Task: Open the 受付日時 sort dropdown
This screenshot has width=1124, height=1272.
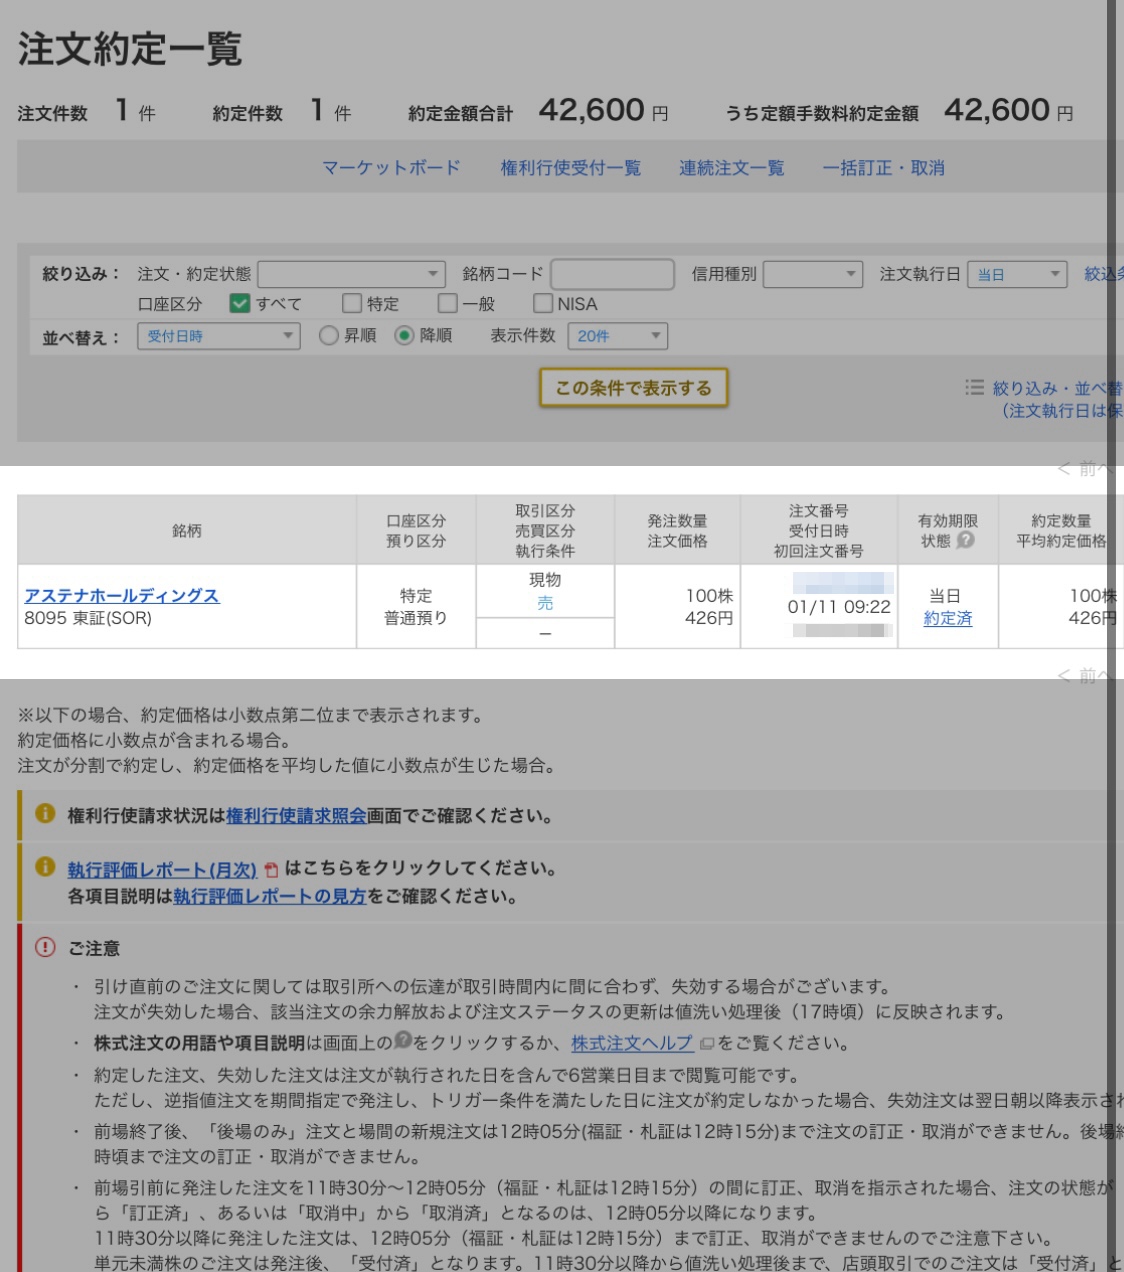Action: (x=219, y=336)
